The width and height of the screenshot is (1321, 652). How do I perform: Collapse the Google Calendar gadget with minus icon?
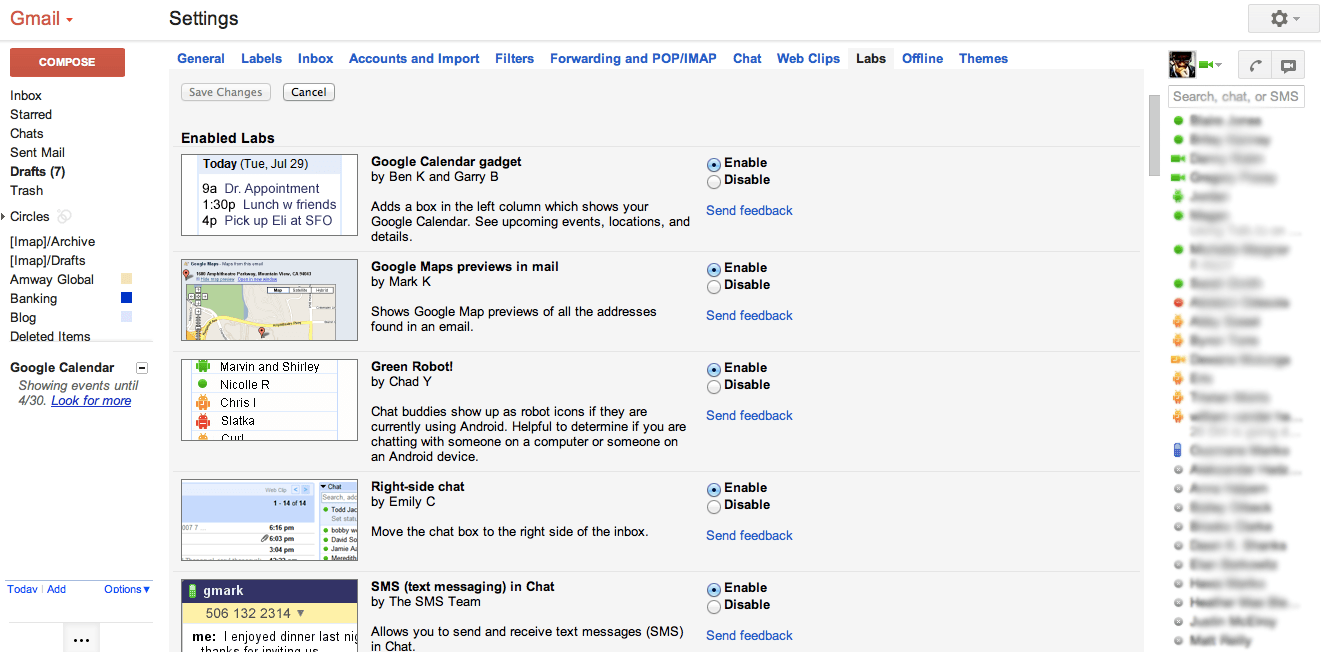pos(142,368)
